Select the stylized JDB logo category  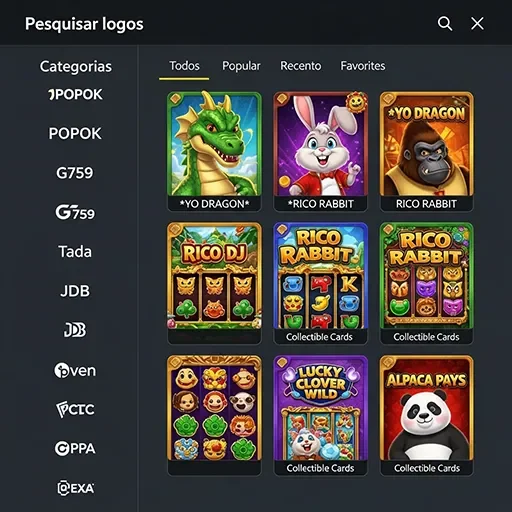tap(75, 330)
